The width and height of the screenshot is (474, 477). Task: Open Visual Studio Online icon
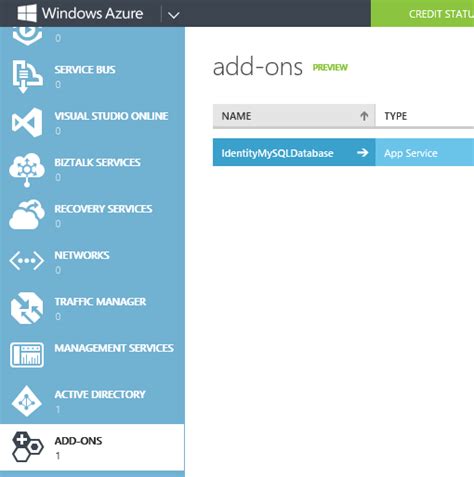click(x=27, y=123)
